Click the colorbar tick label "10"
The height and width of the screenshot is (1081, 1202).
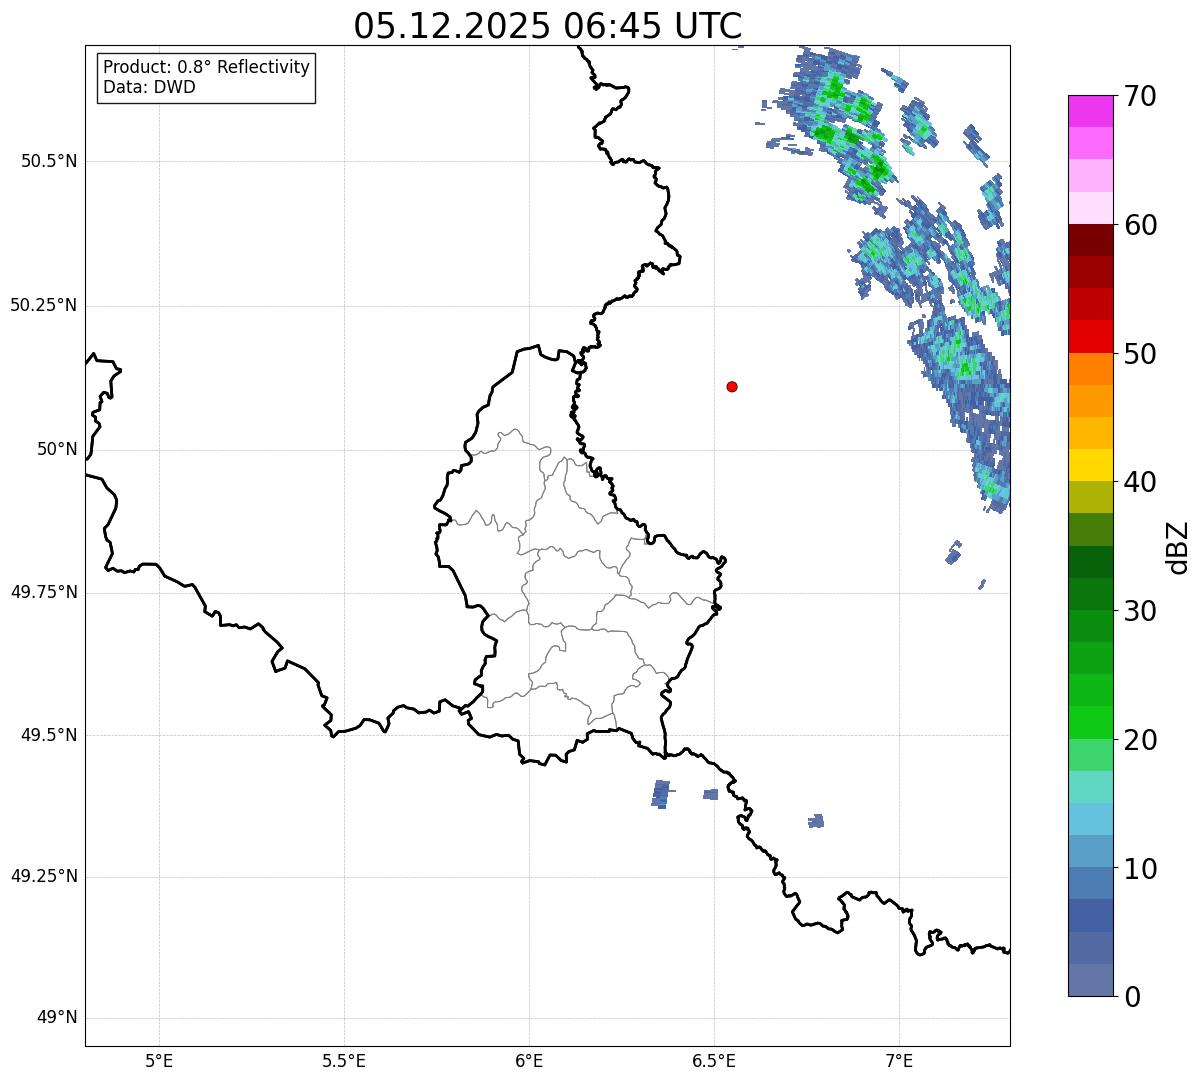pyautogui.click(x=1139, y=869)
